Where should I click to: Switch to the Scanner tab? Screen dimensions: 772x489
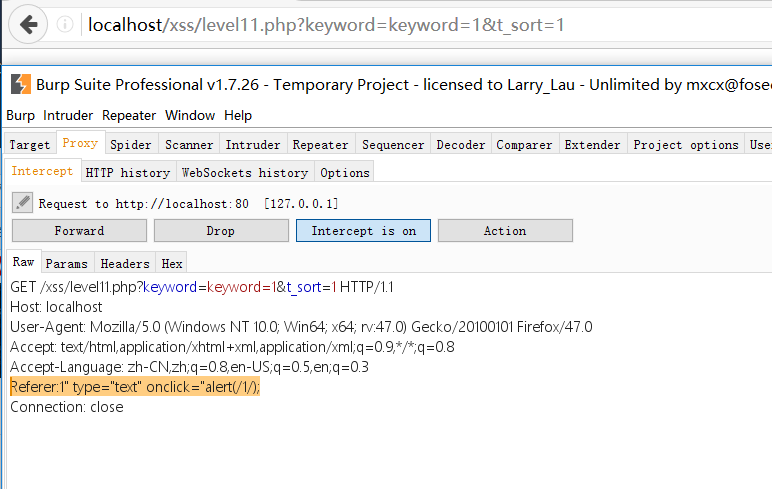[189, 144]
